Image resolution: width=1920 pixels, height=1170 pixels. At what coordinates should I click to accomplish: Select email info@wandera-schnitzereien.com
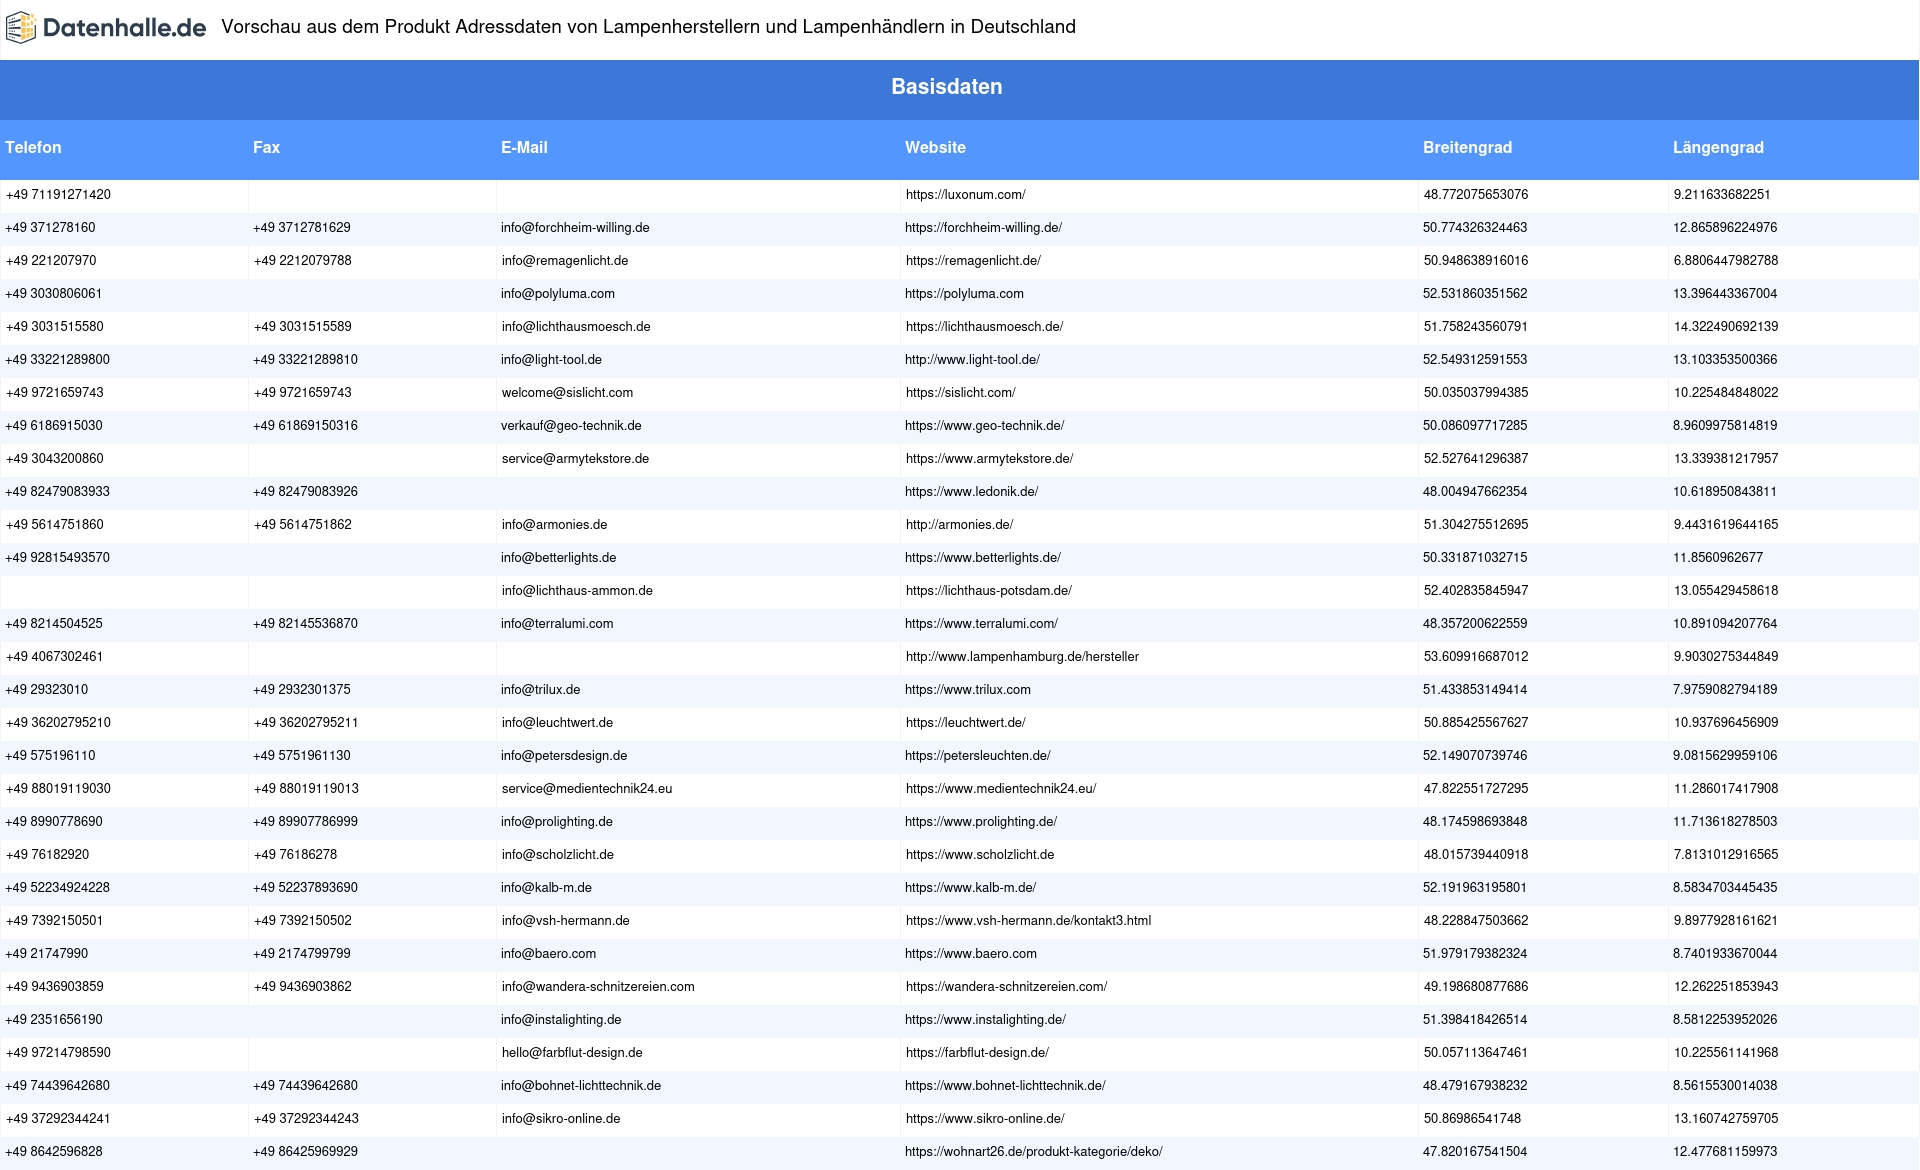point(598,987)
